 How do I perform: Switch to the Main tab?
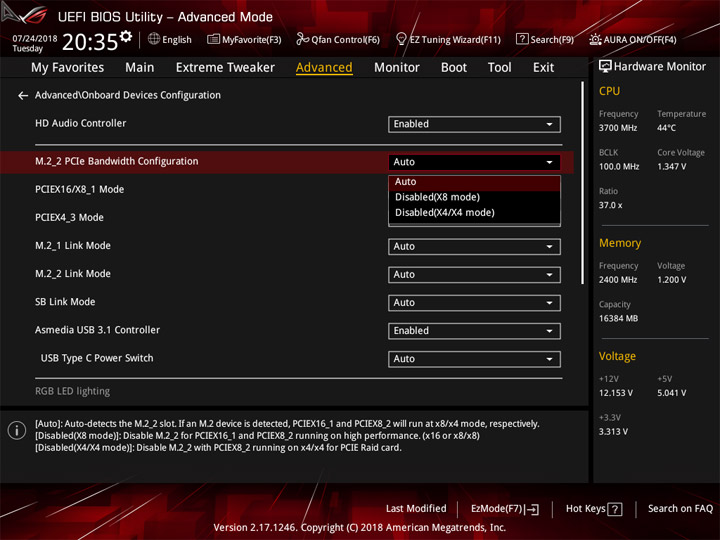coord(140,68)
